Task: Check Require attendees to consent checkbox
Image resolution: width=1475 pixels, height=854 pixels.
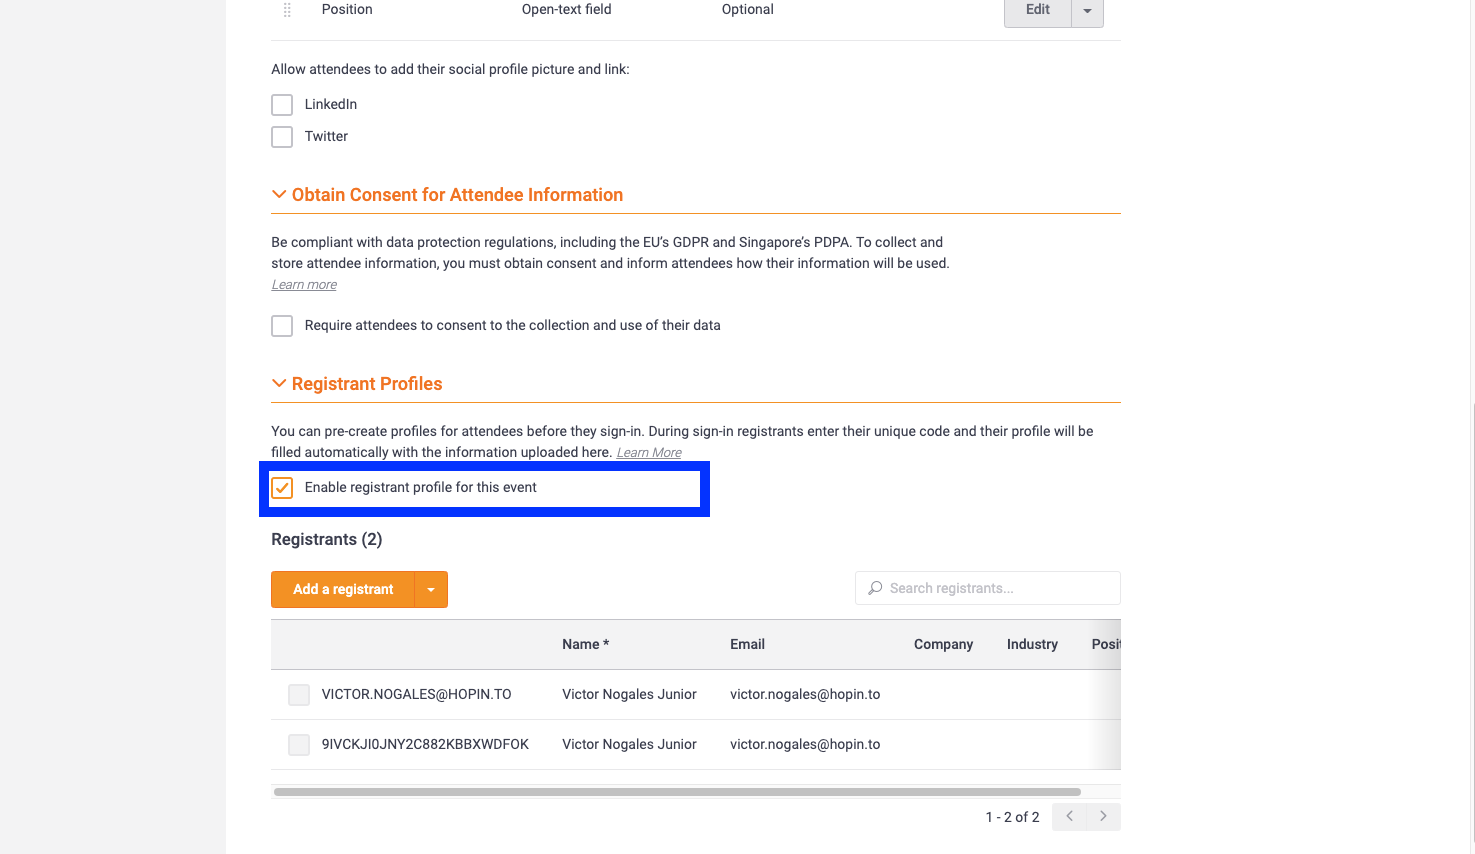Action: (282, 326)
